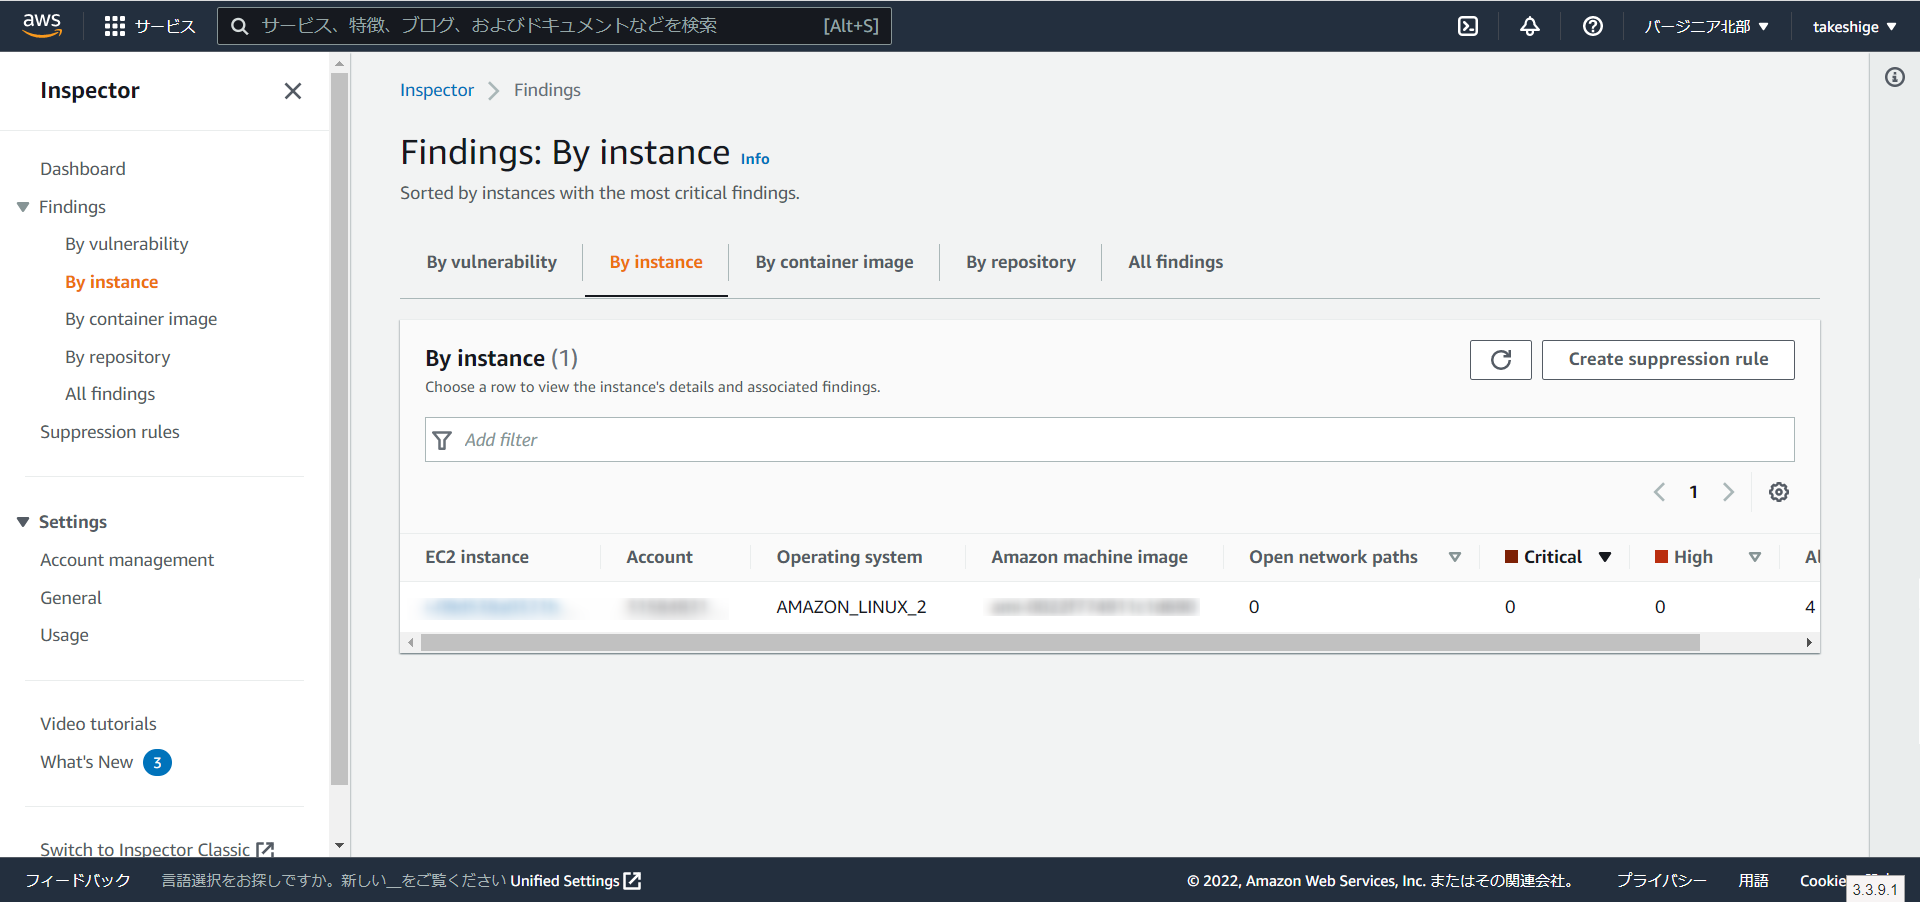1920x902 pixels.
Task: Open All findings in side navigation
Action: [110, 394]
